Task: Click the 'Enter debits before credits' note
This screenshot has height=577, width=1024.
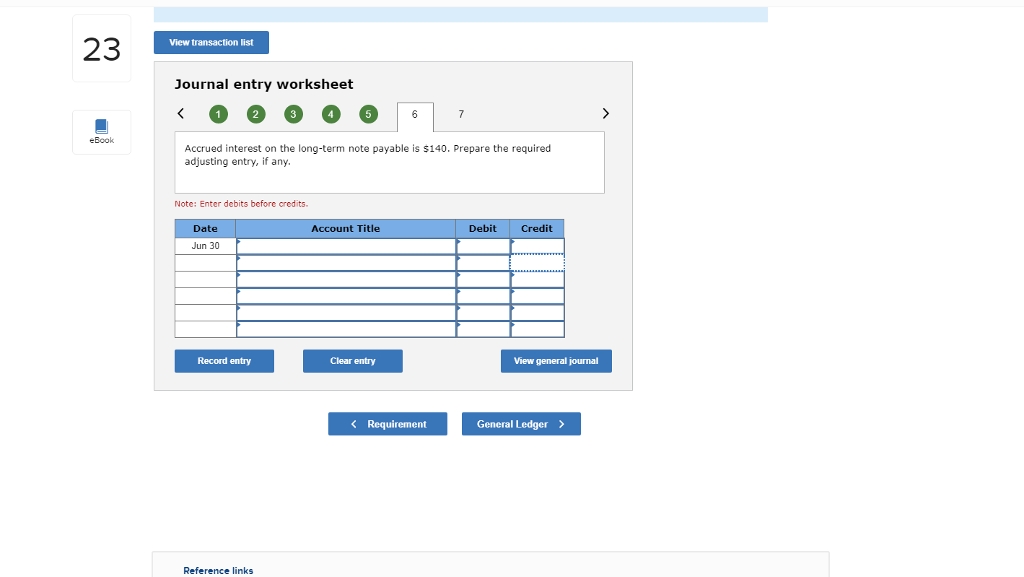Action: tap(241, 204)
